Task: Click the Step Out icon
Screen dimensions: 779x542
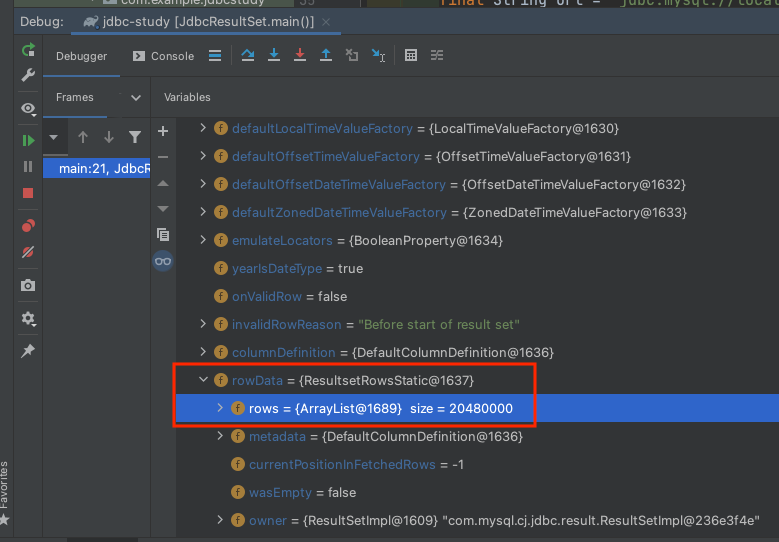Action: 326,55
